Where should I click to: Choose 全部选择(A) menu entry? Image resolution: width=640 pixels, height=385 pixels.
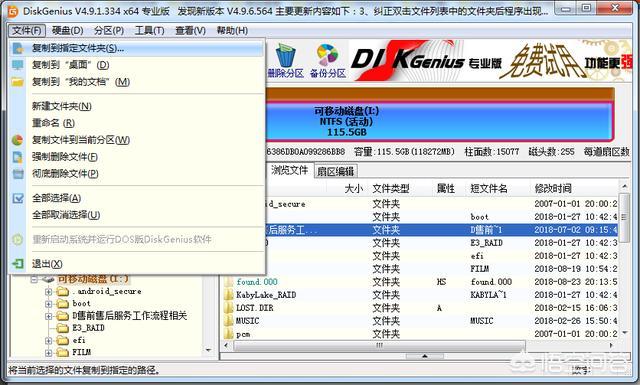pyautogui.click(x=136, y=198)
